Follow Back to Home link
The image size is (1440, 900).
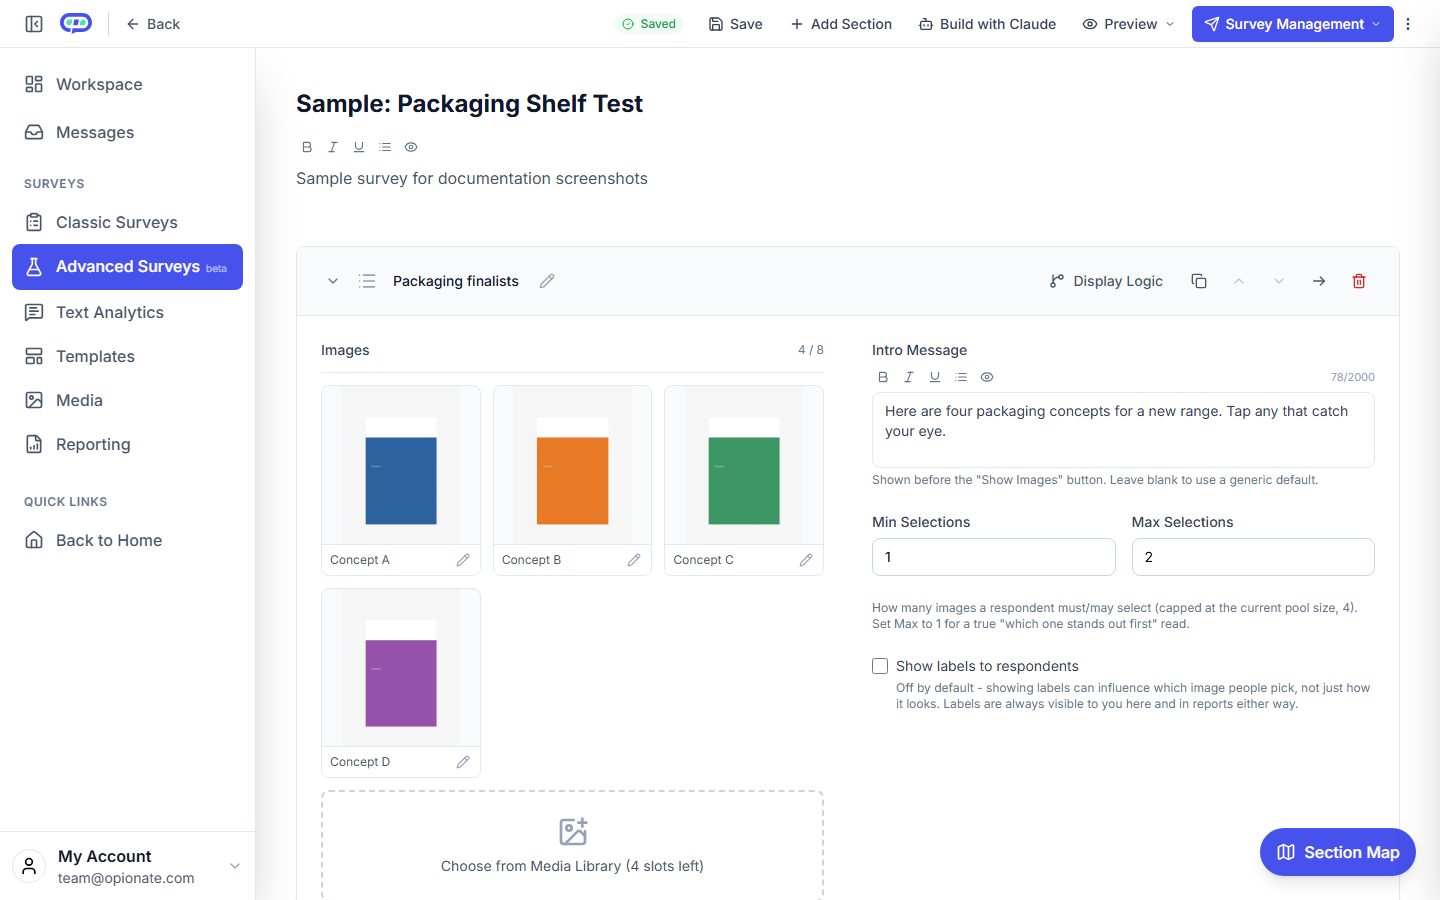(127, 540)
